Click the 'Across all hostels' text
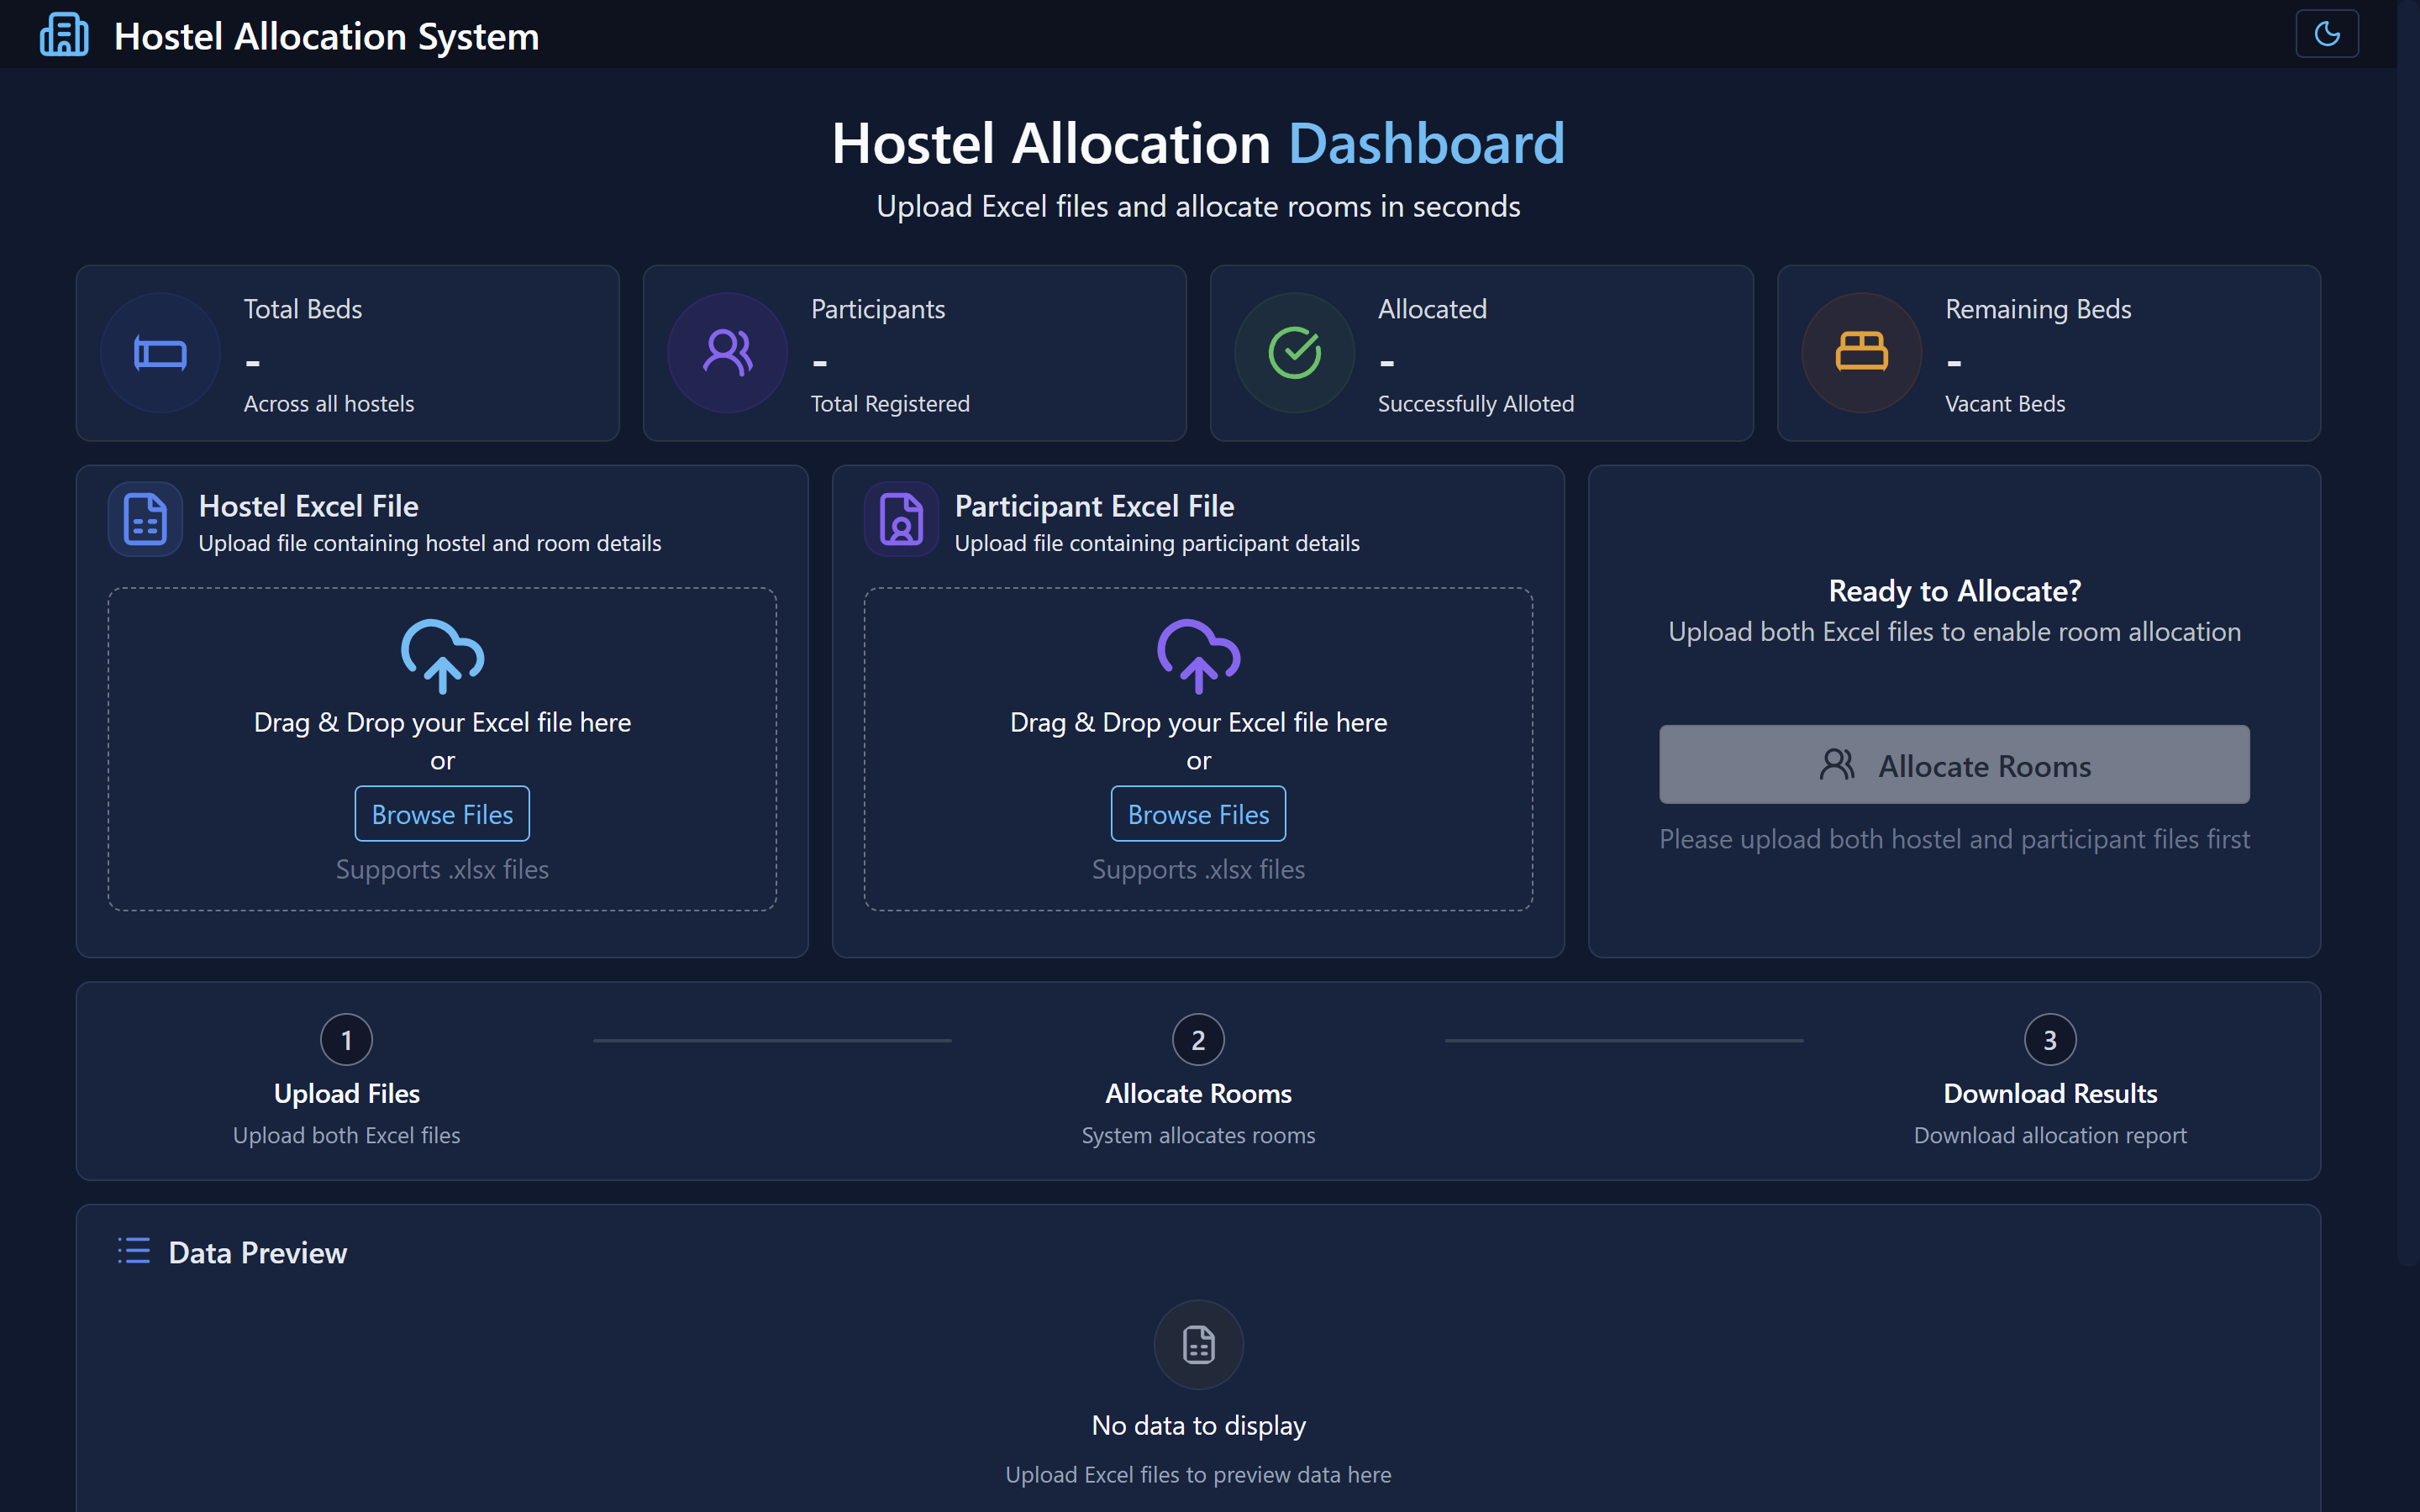Screen dimensions: 2420x1512 point(328,403)
